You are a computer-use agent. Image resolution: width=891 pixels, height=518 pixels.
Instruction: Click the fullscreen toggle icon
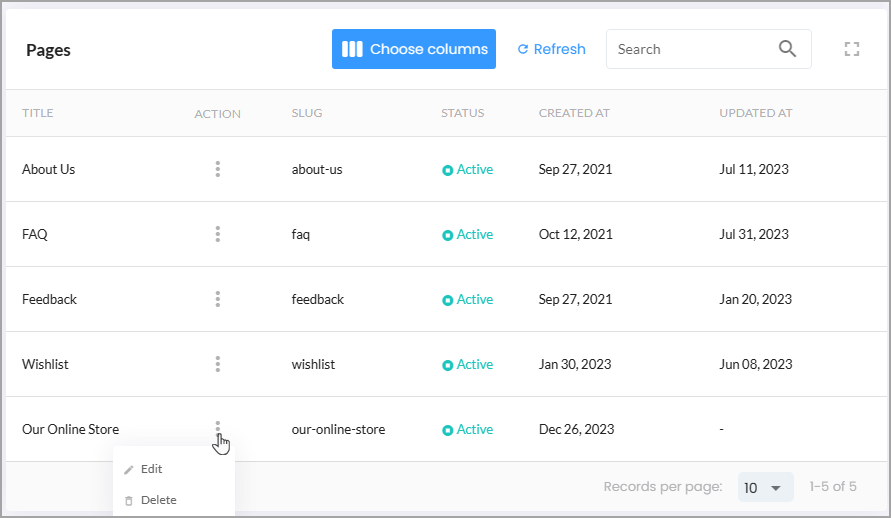(x=851, y=49)
